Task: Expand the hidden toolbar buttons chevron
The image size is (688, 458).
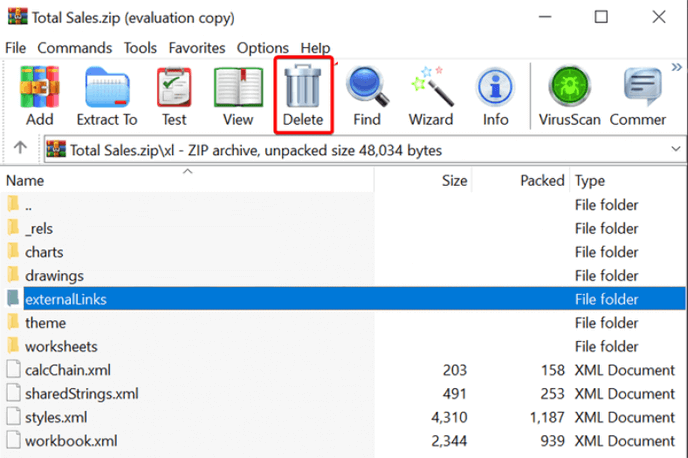Action: click(677, 67)
